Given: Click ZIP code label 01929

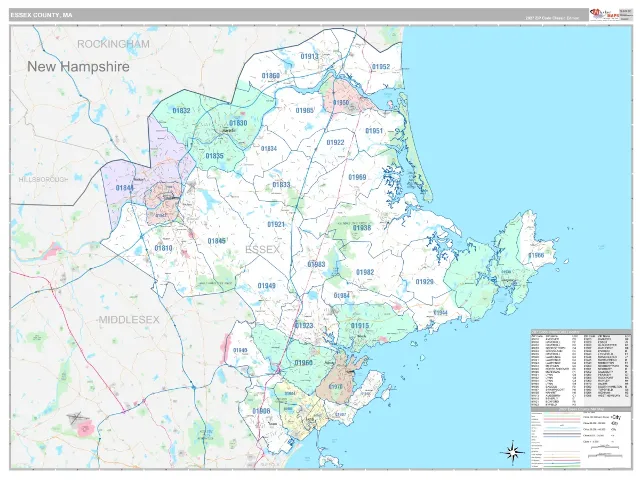Looking at the screenshot, I should [x=424, y=282].
